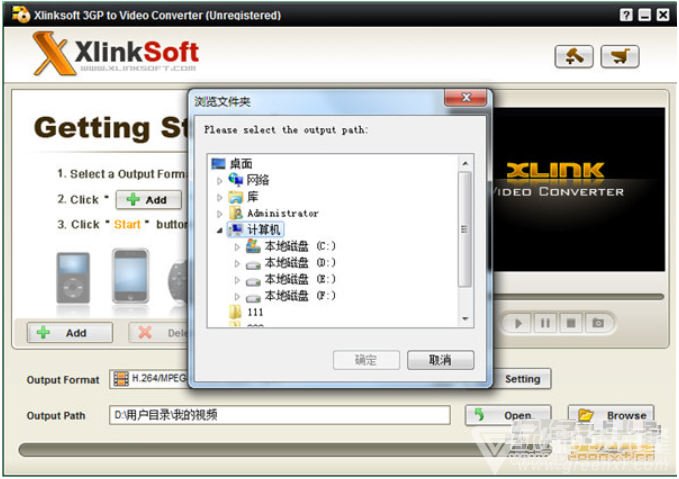Viewport: 679px width, 479px height.
Task: Open the help question mark button
Action: [626, 15]
